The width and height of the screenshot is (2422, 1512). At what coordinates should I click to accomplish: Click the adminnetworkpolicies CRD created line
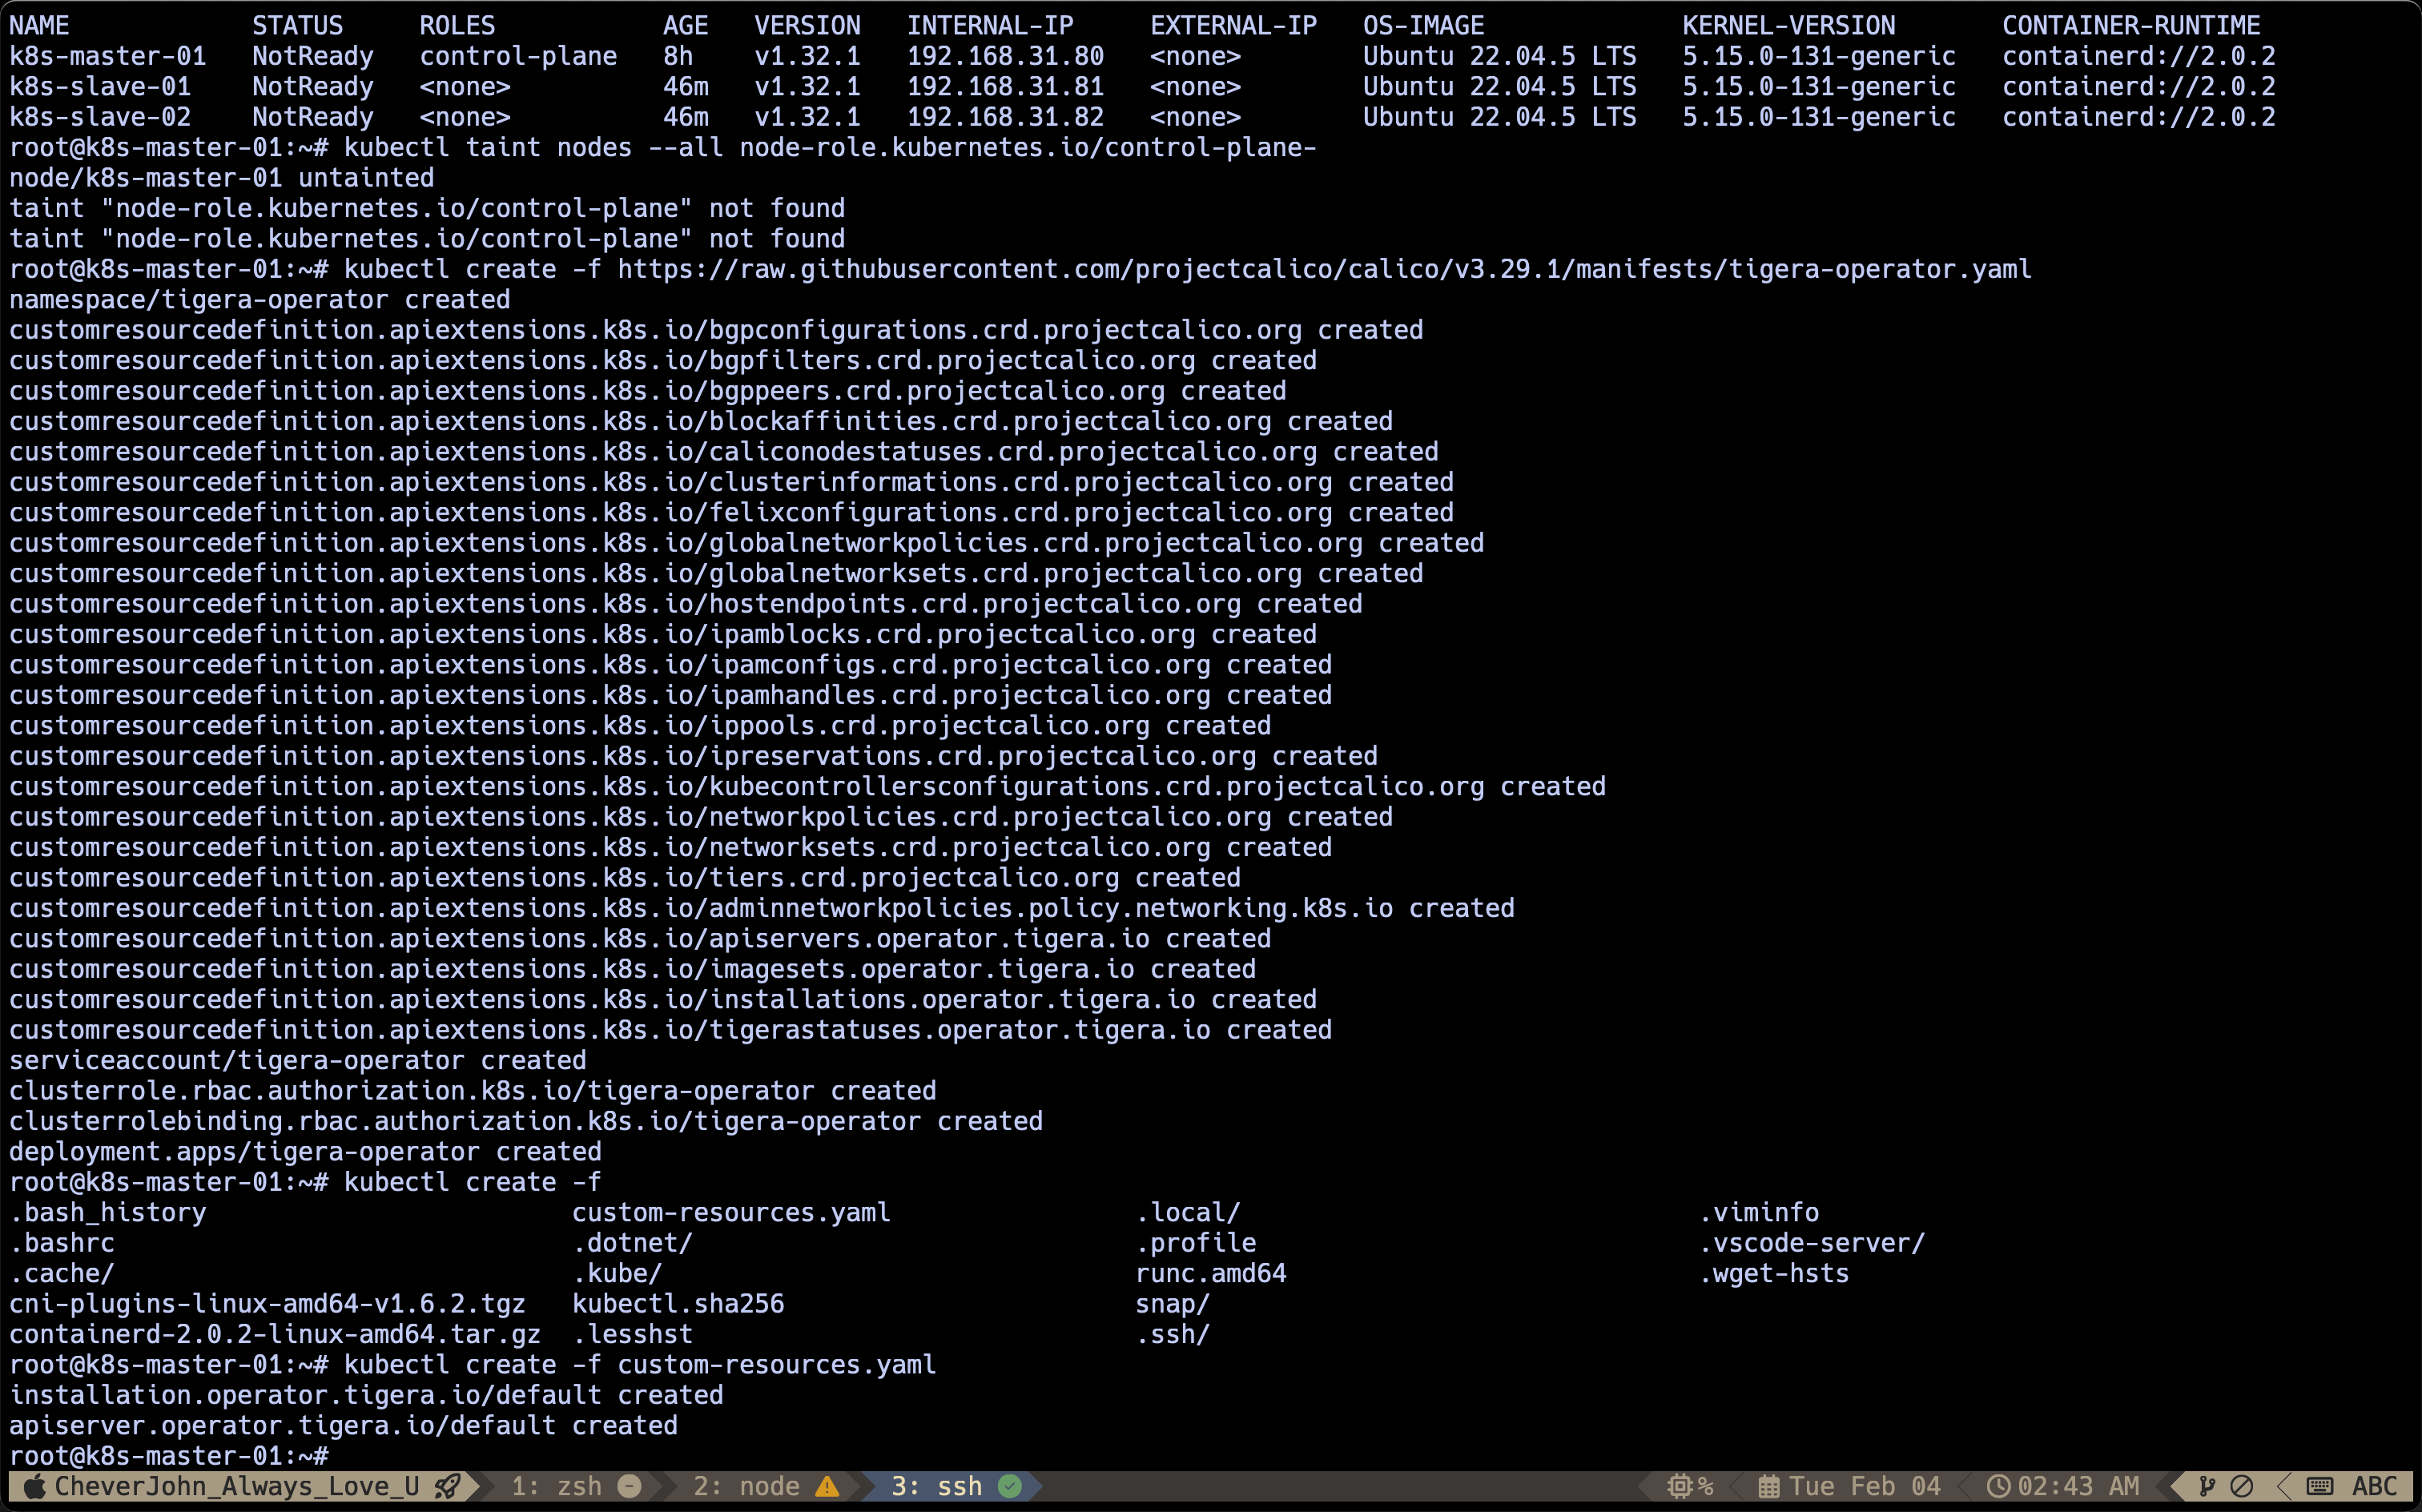pos(762,908)
